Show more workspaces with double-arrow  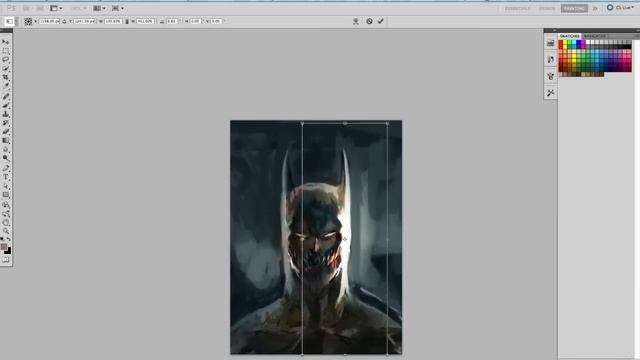tap(595, 8)
